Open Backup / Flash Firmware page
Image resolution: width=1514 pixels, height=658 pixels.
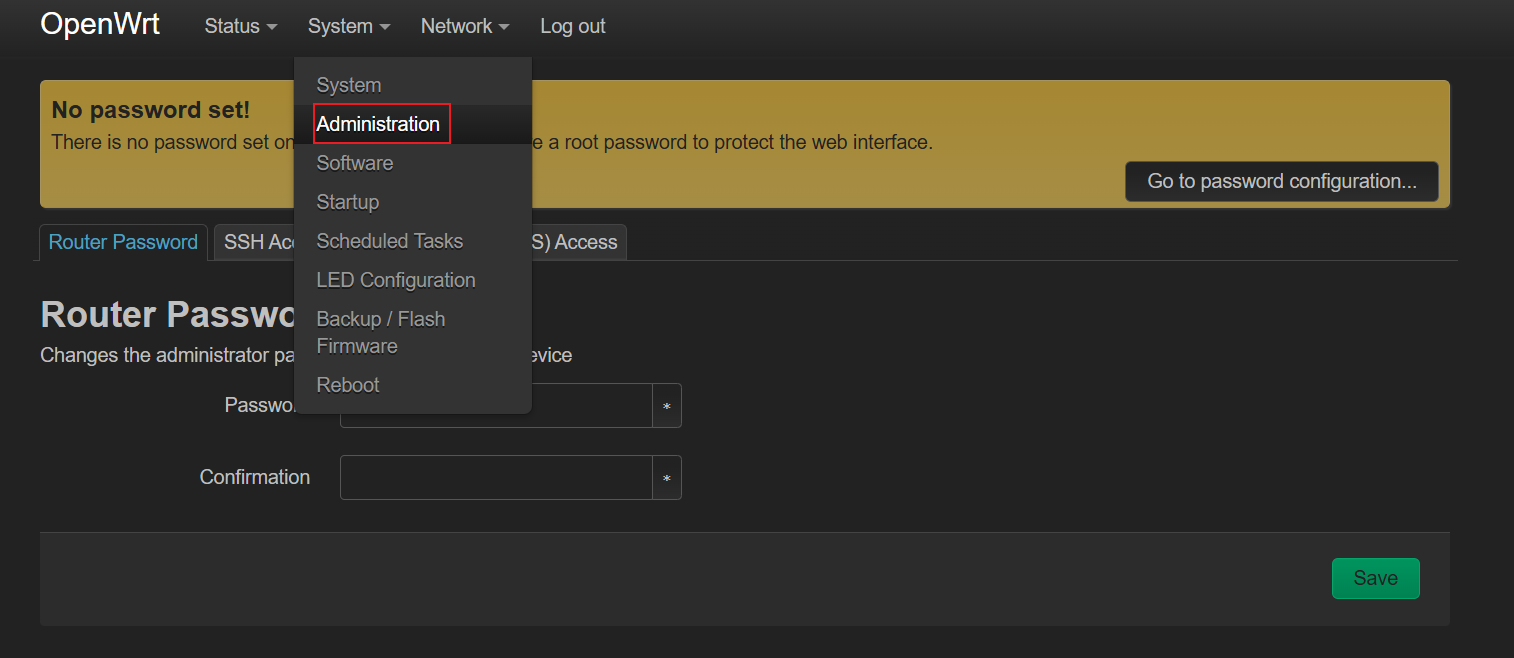coord(380,332)
